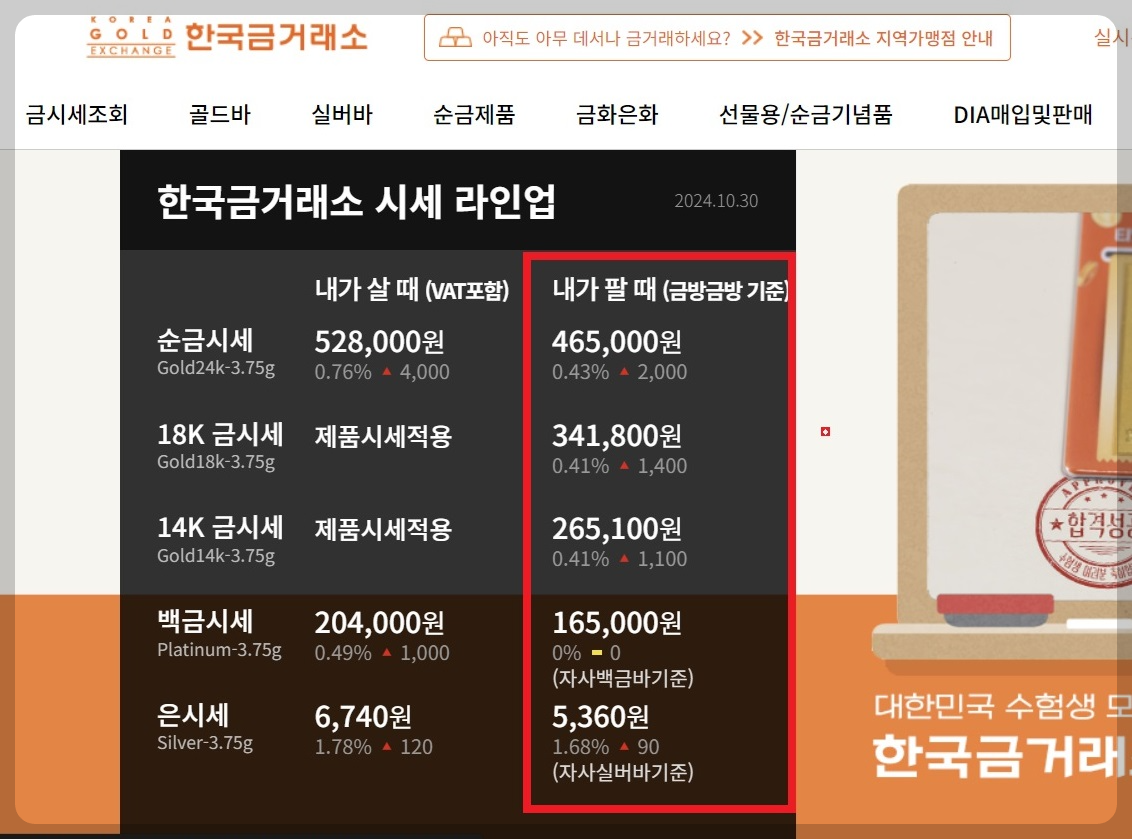Open the 실버바 section
Screen dimensions: 1132x839
341,114
